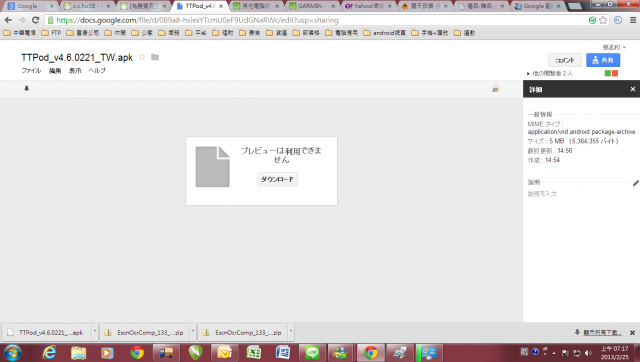The height and width of the screenshot is (362, 640).
Task: Expand the 他の閲覧者 2人 viewers list
Action: [x=550, y=73]
